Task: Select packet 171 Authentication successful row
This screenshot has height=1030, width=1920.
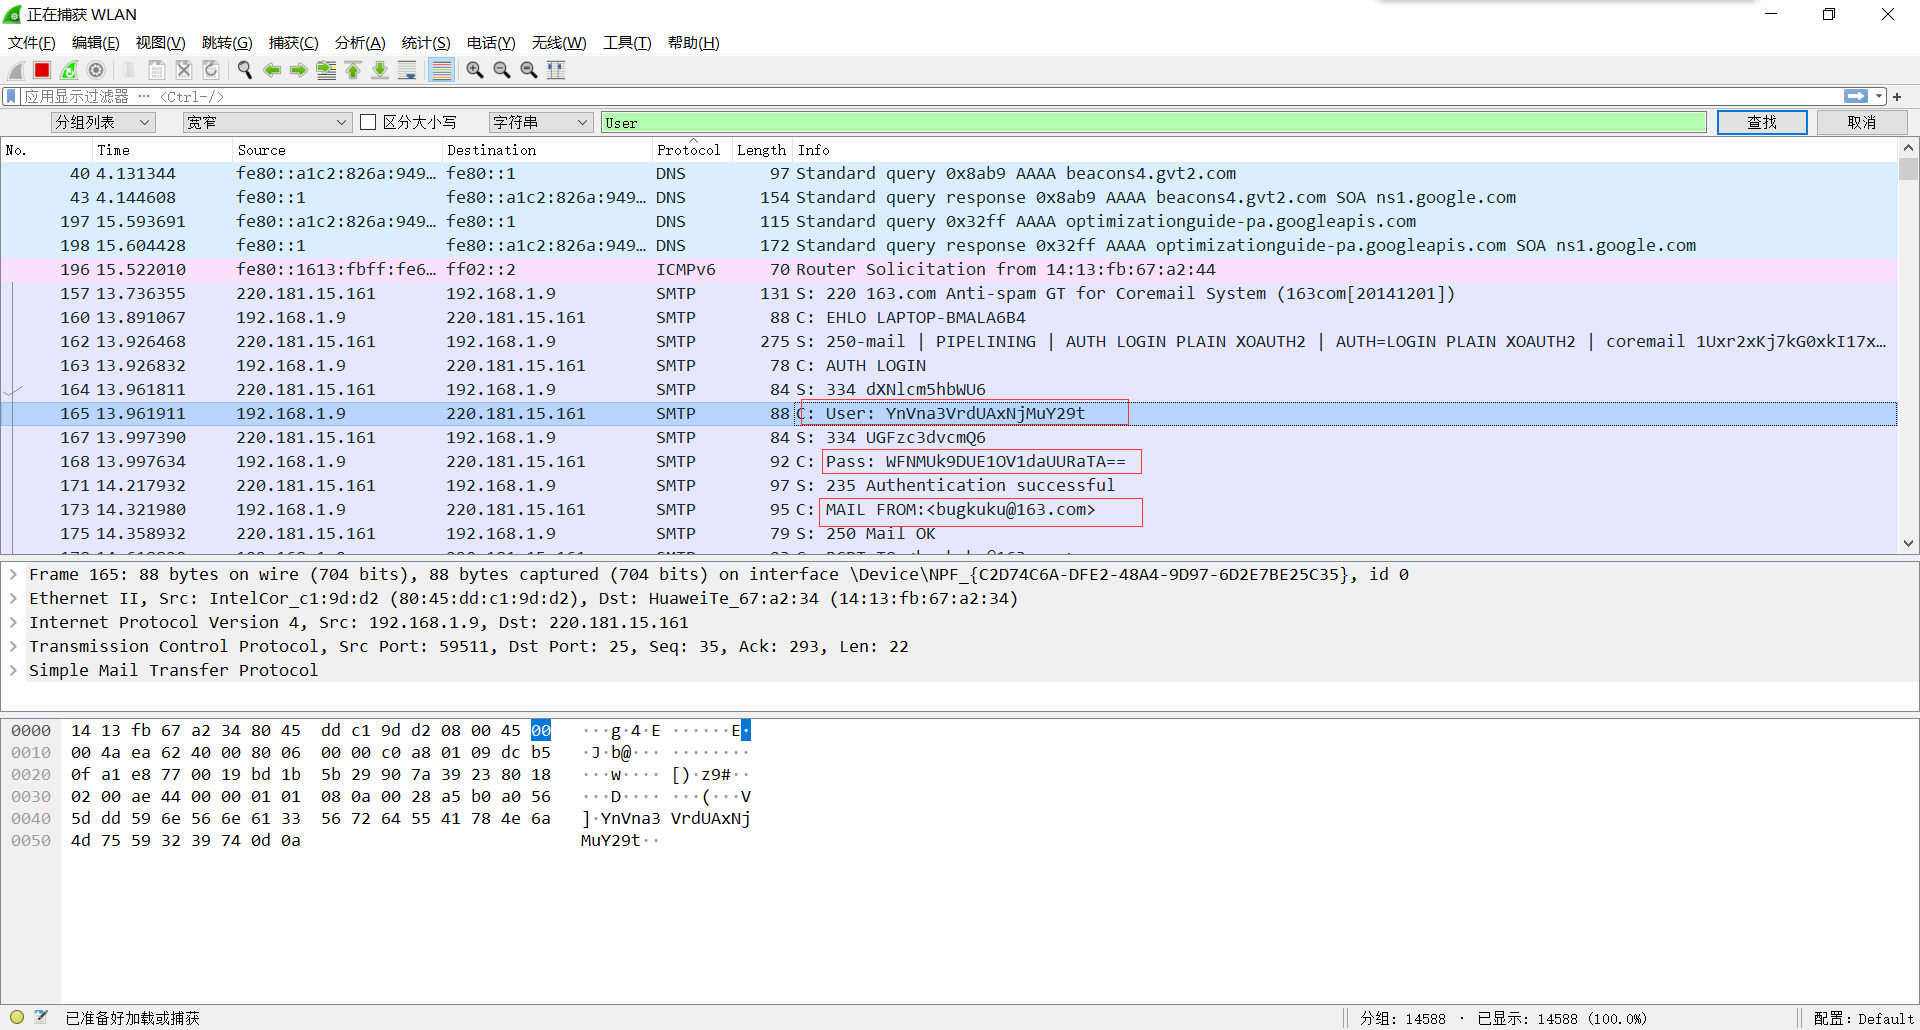Action: [x=948, y=486]
